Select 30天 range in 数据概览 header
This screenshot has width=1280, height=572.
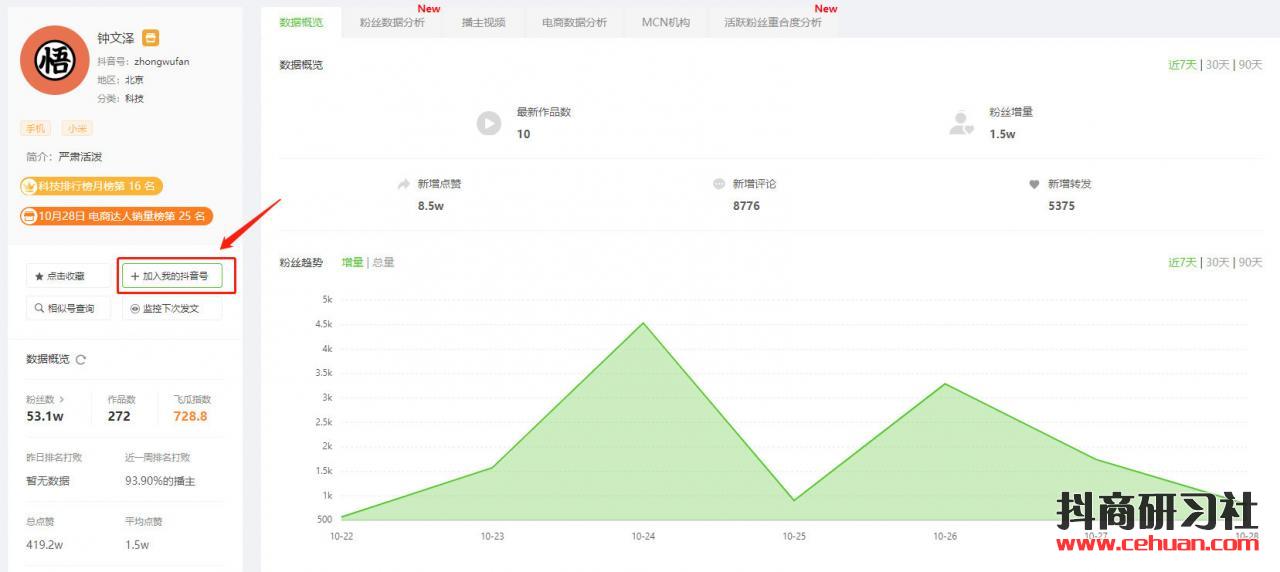1217,65
